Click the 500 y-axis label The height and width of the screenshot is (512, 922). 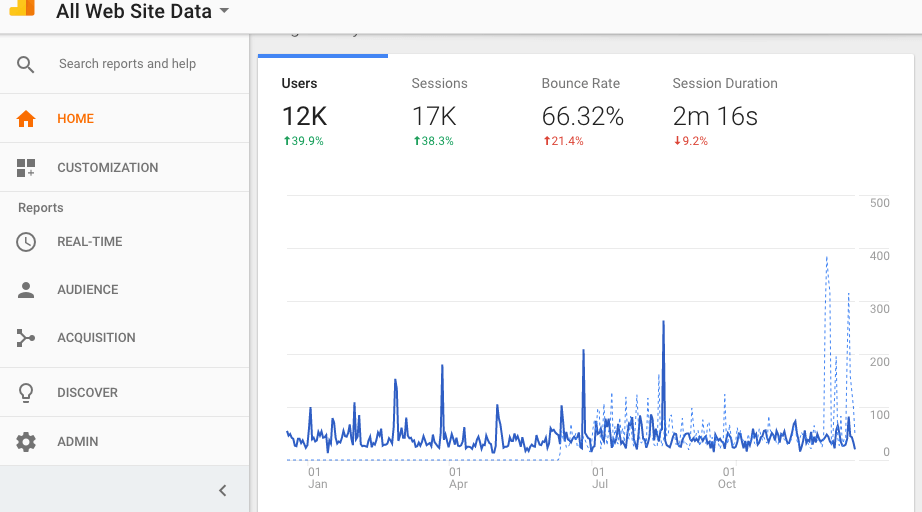(x=880, y=203)
